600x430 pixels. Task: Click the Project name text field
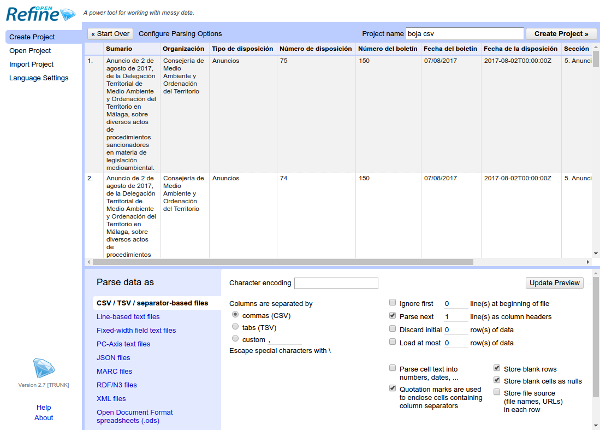[465, 33]
